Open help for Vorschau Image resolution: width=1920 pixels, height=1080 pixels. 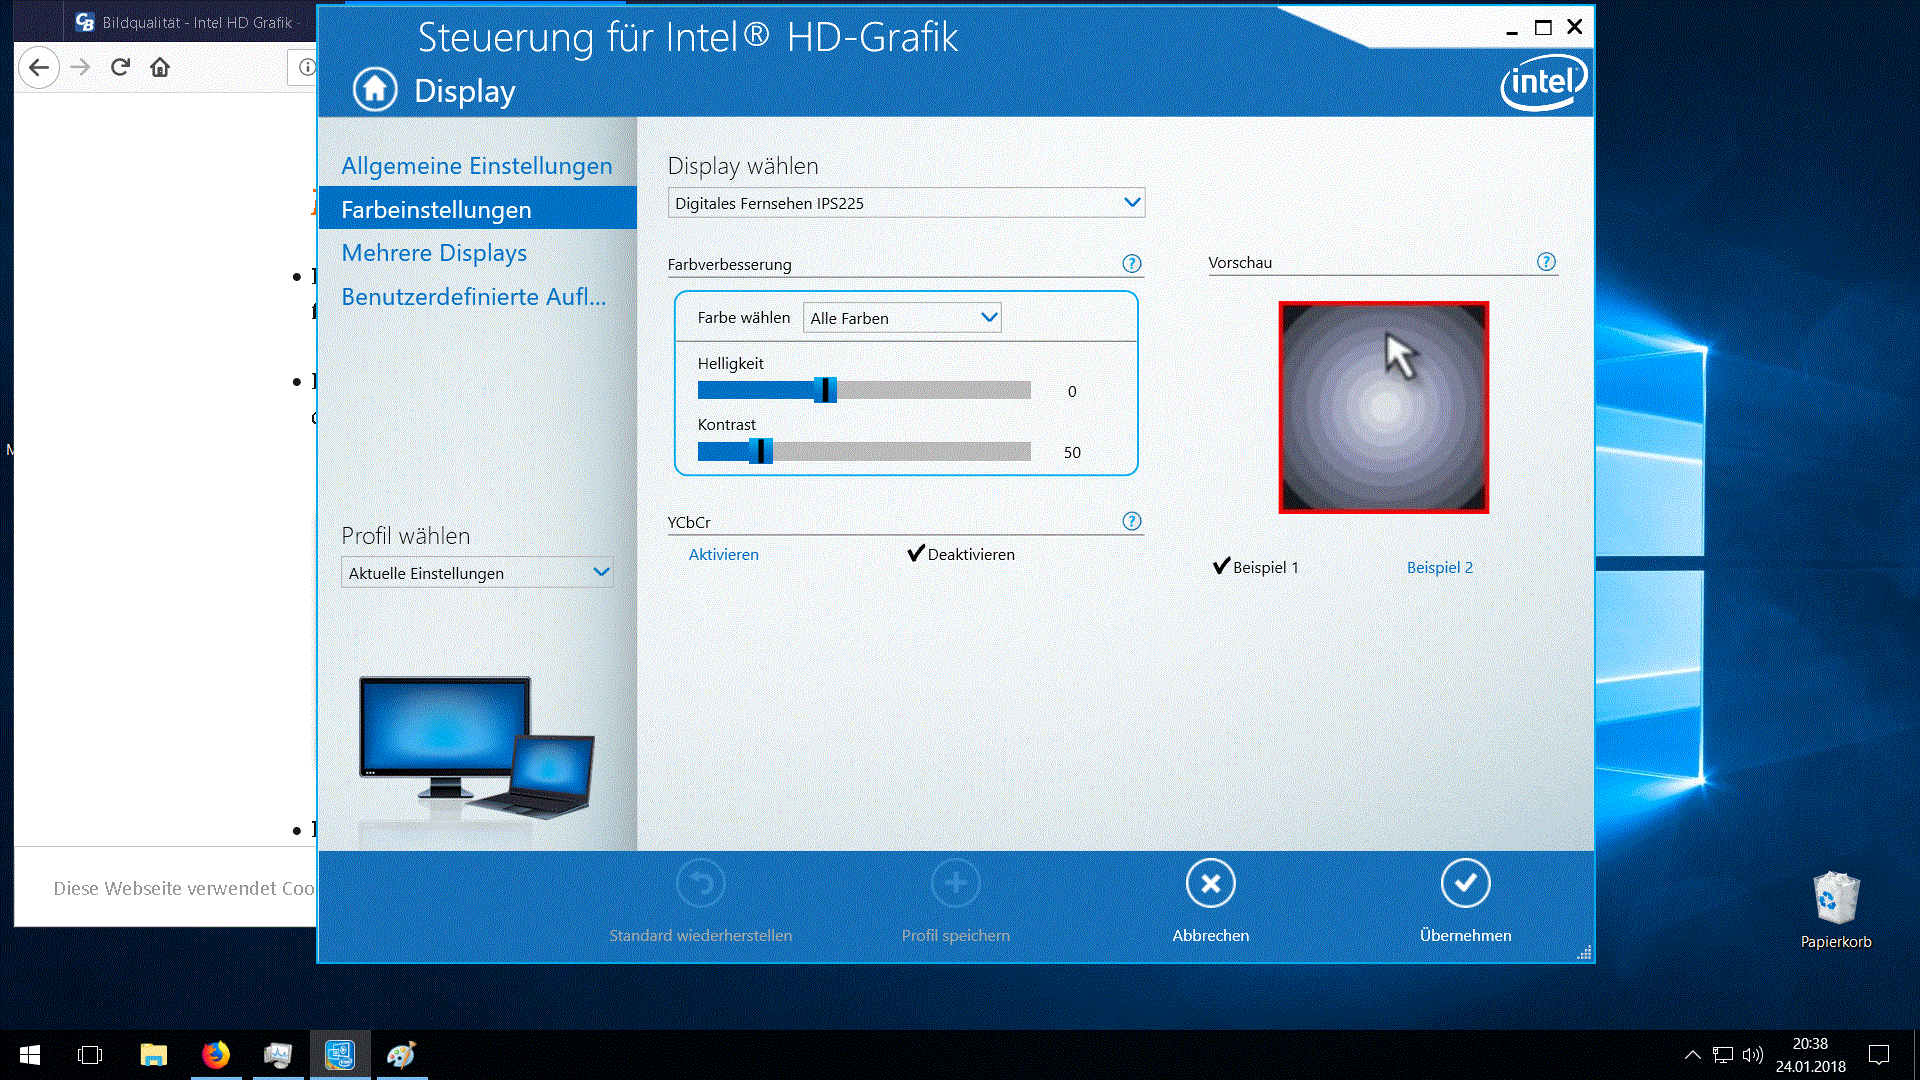(x=1546, y=262)
